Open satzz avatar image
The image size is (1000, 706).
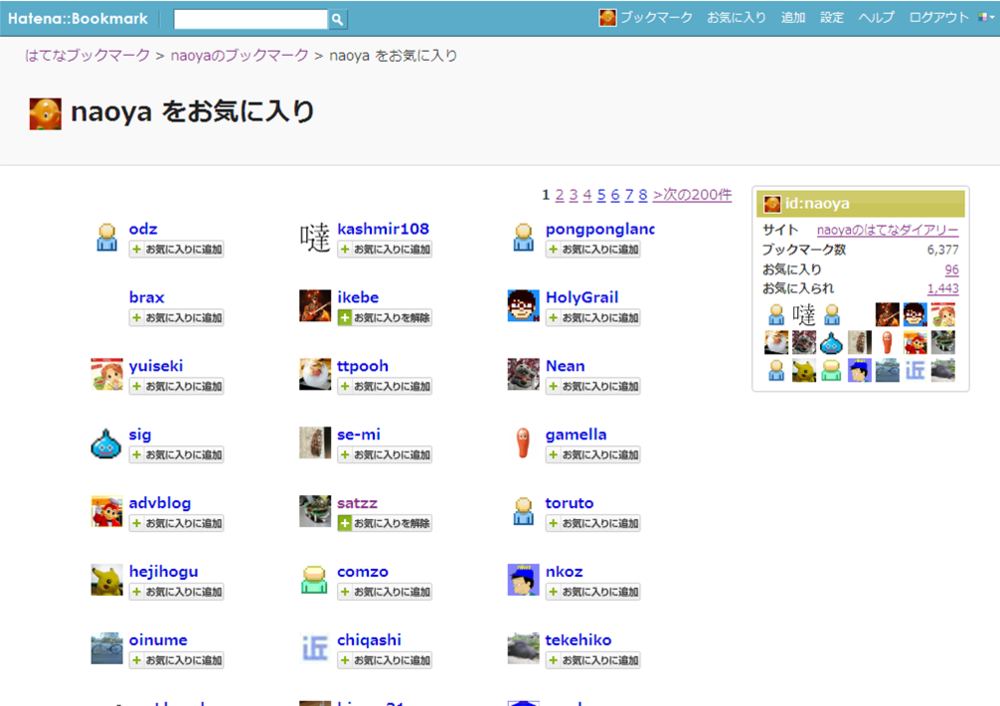[x=315, y=511]
